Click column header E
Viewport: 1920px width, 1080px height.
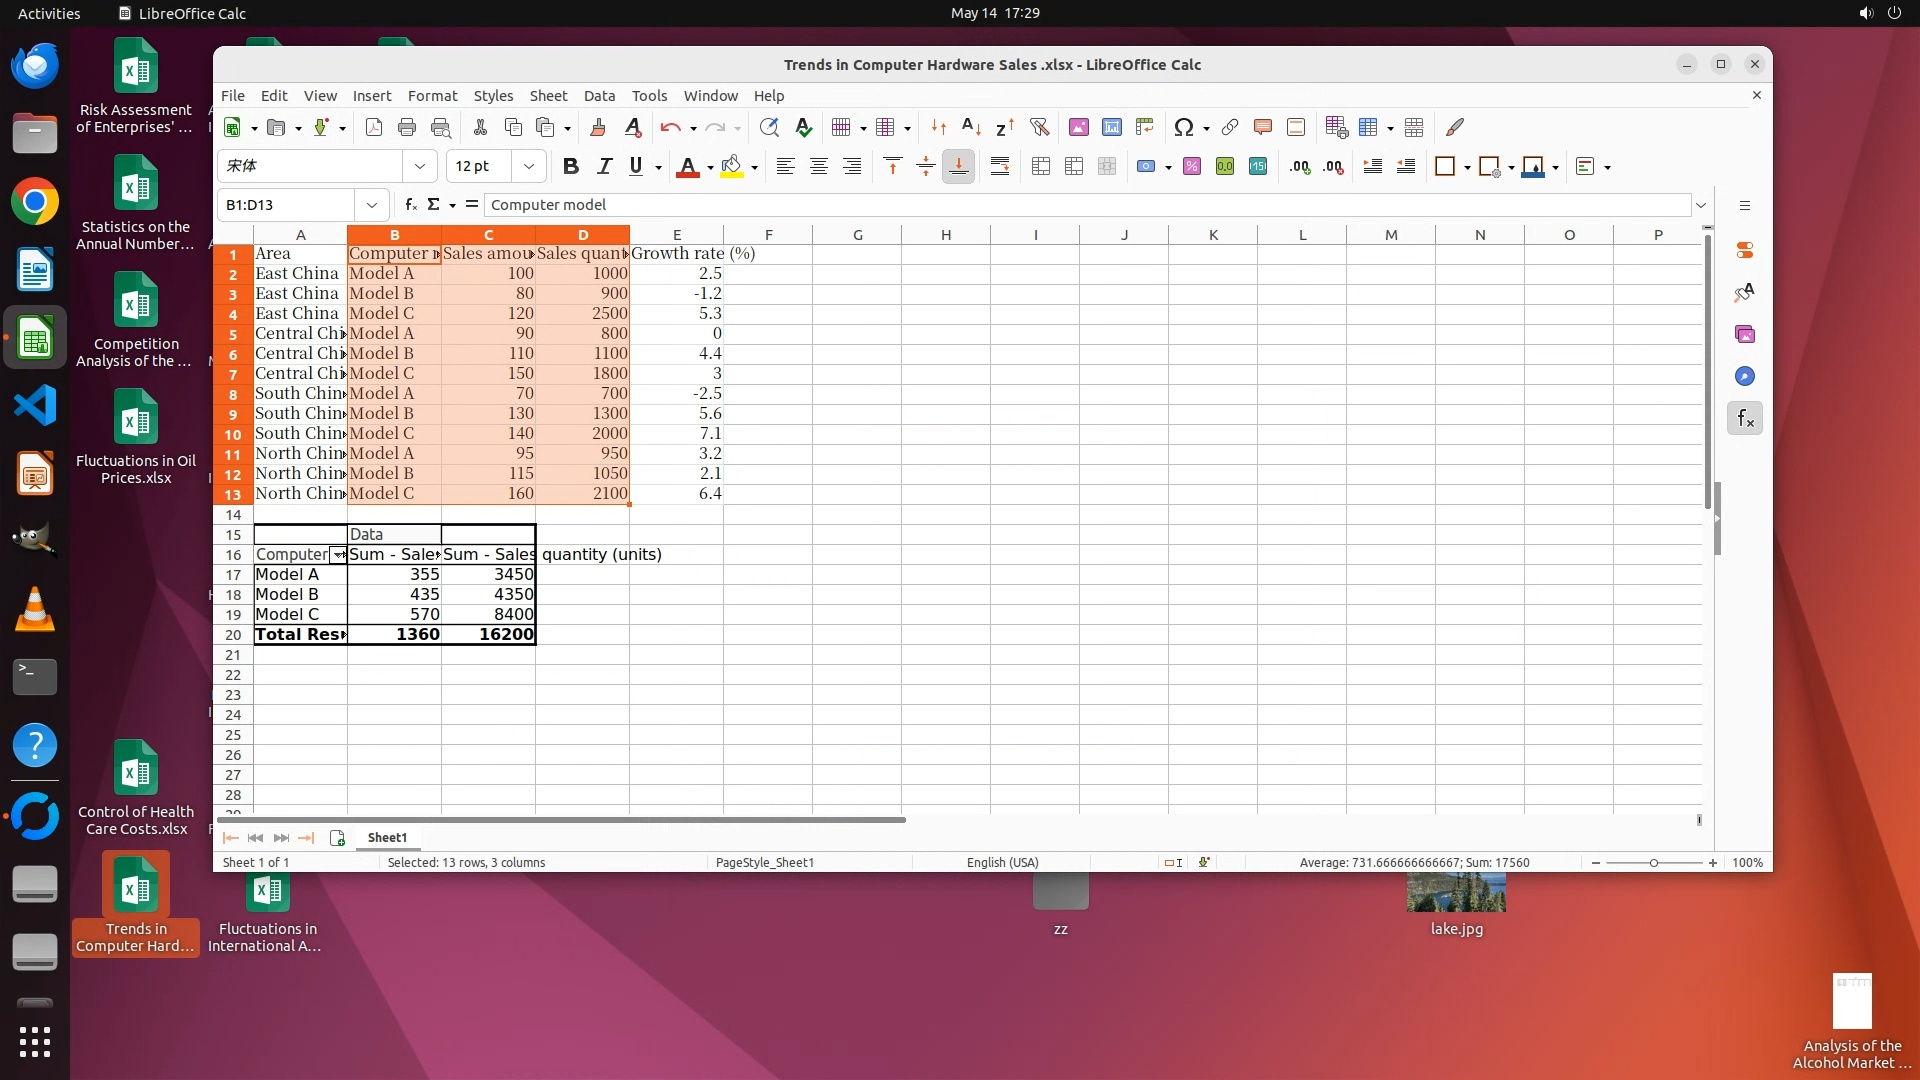pyautogui.click(x=676, y=235)
